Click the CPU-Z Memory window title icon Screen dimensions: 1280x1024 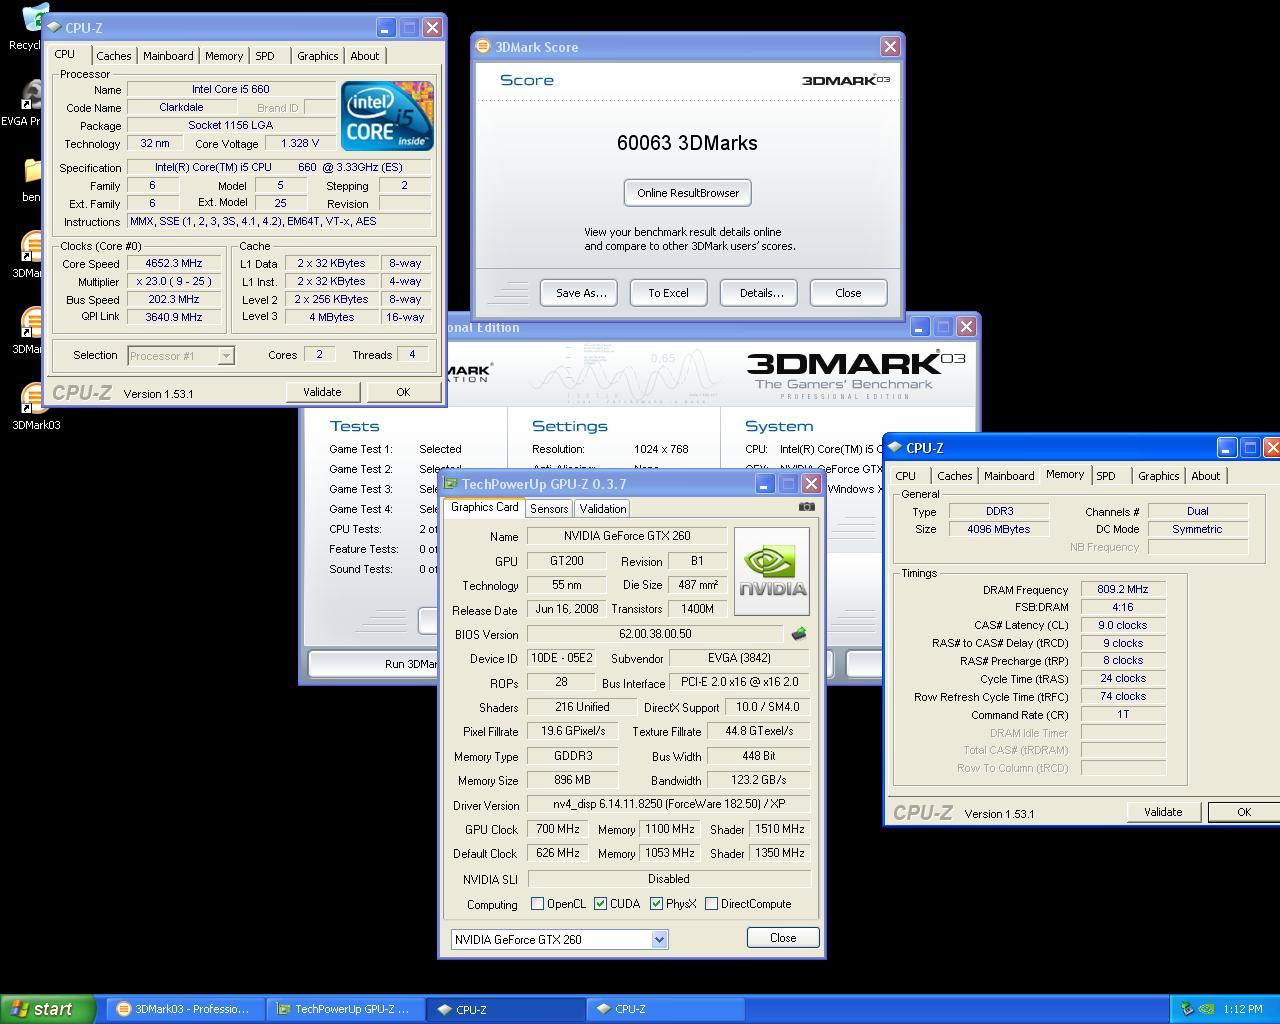(x=895, y=448)
